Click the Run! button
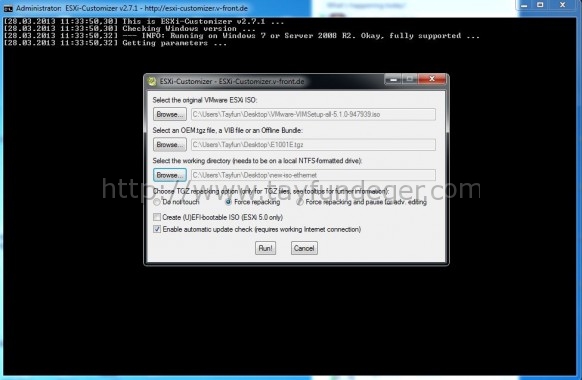Viewport: 582px width, 380px height. pyautogui.click(x=265, y=248)
